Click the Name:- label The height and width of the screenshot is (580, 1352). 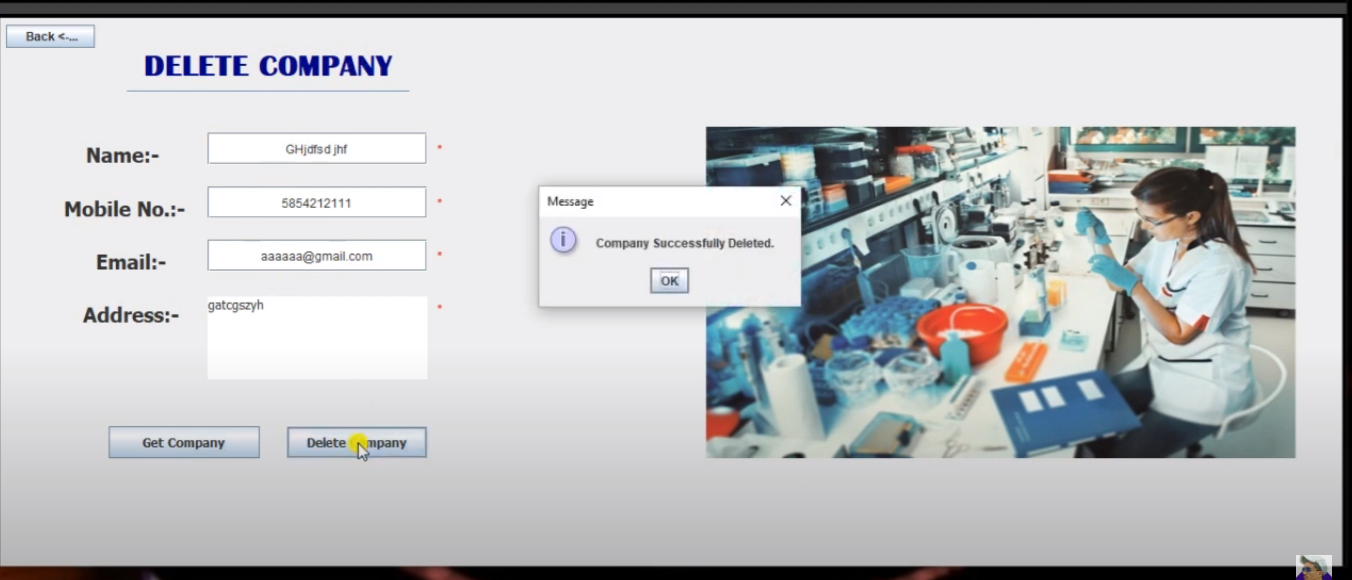click(x=121, y=155)
